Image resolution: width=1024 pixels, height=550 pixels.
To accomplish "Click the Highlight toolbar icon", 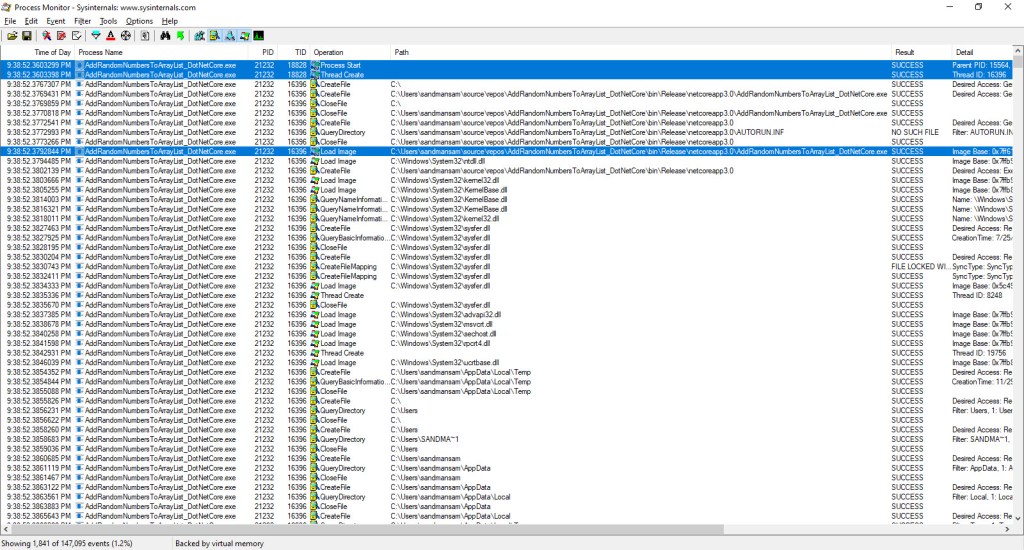I will click(x=110, y=35).
